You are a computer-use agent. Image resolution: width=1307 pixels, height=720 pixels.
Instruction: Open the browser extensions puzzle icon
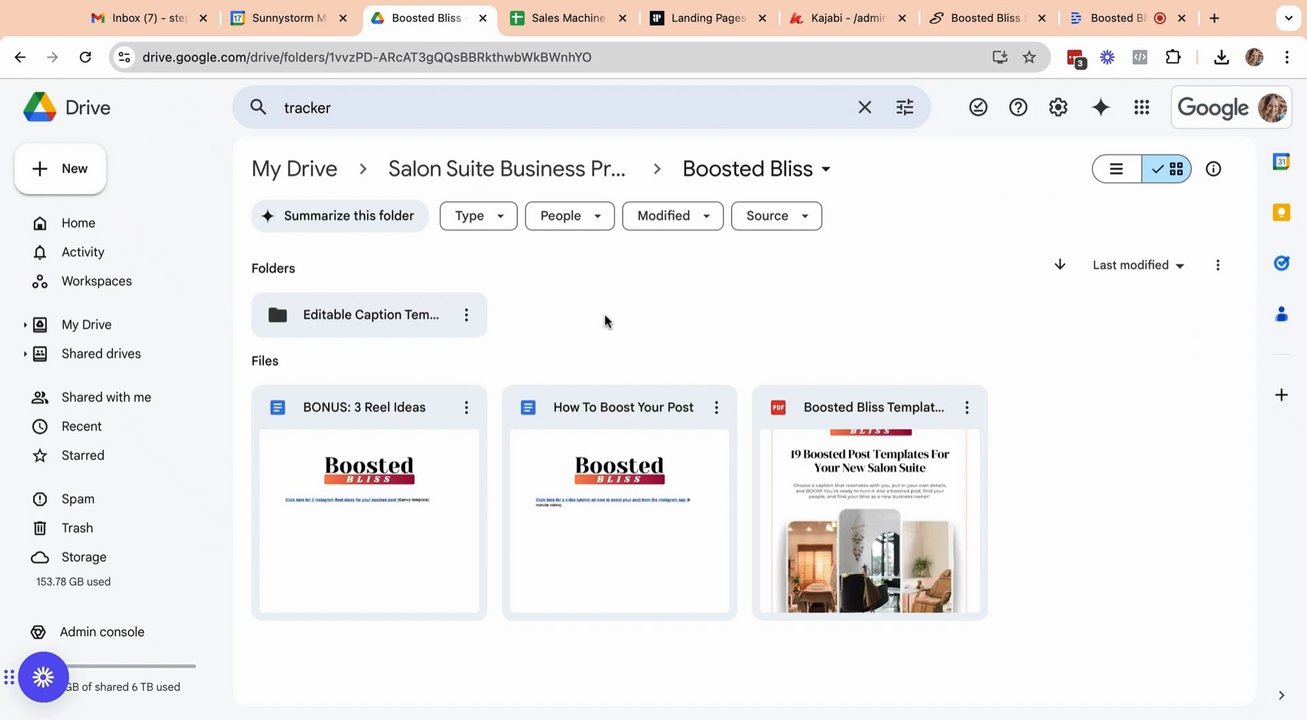pos(1173,57)
